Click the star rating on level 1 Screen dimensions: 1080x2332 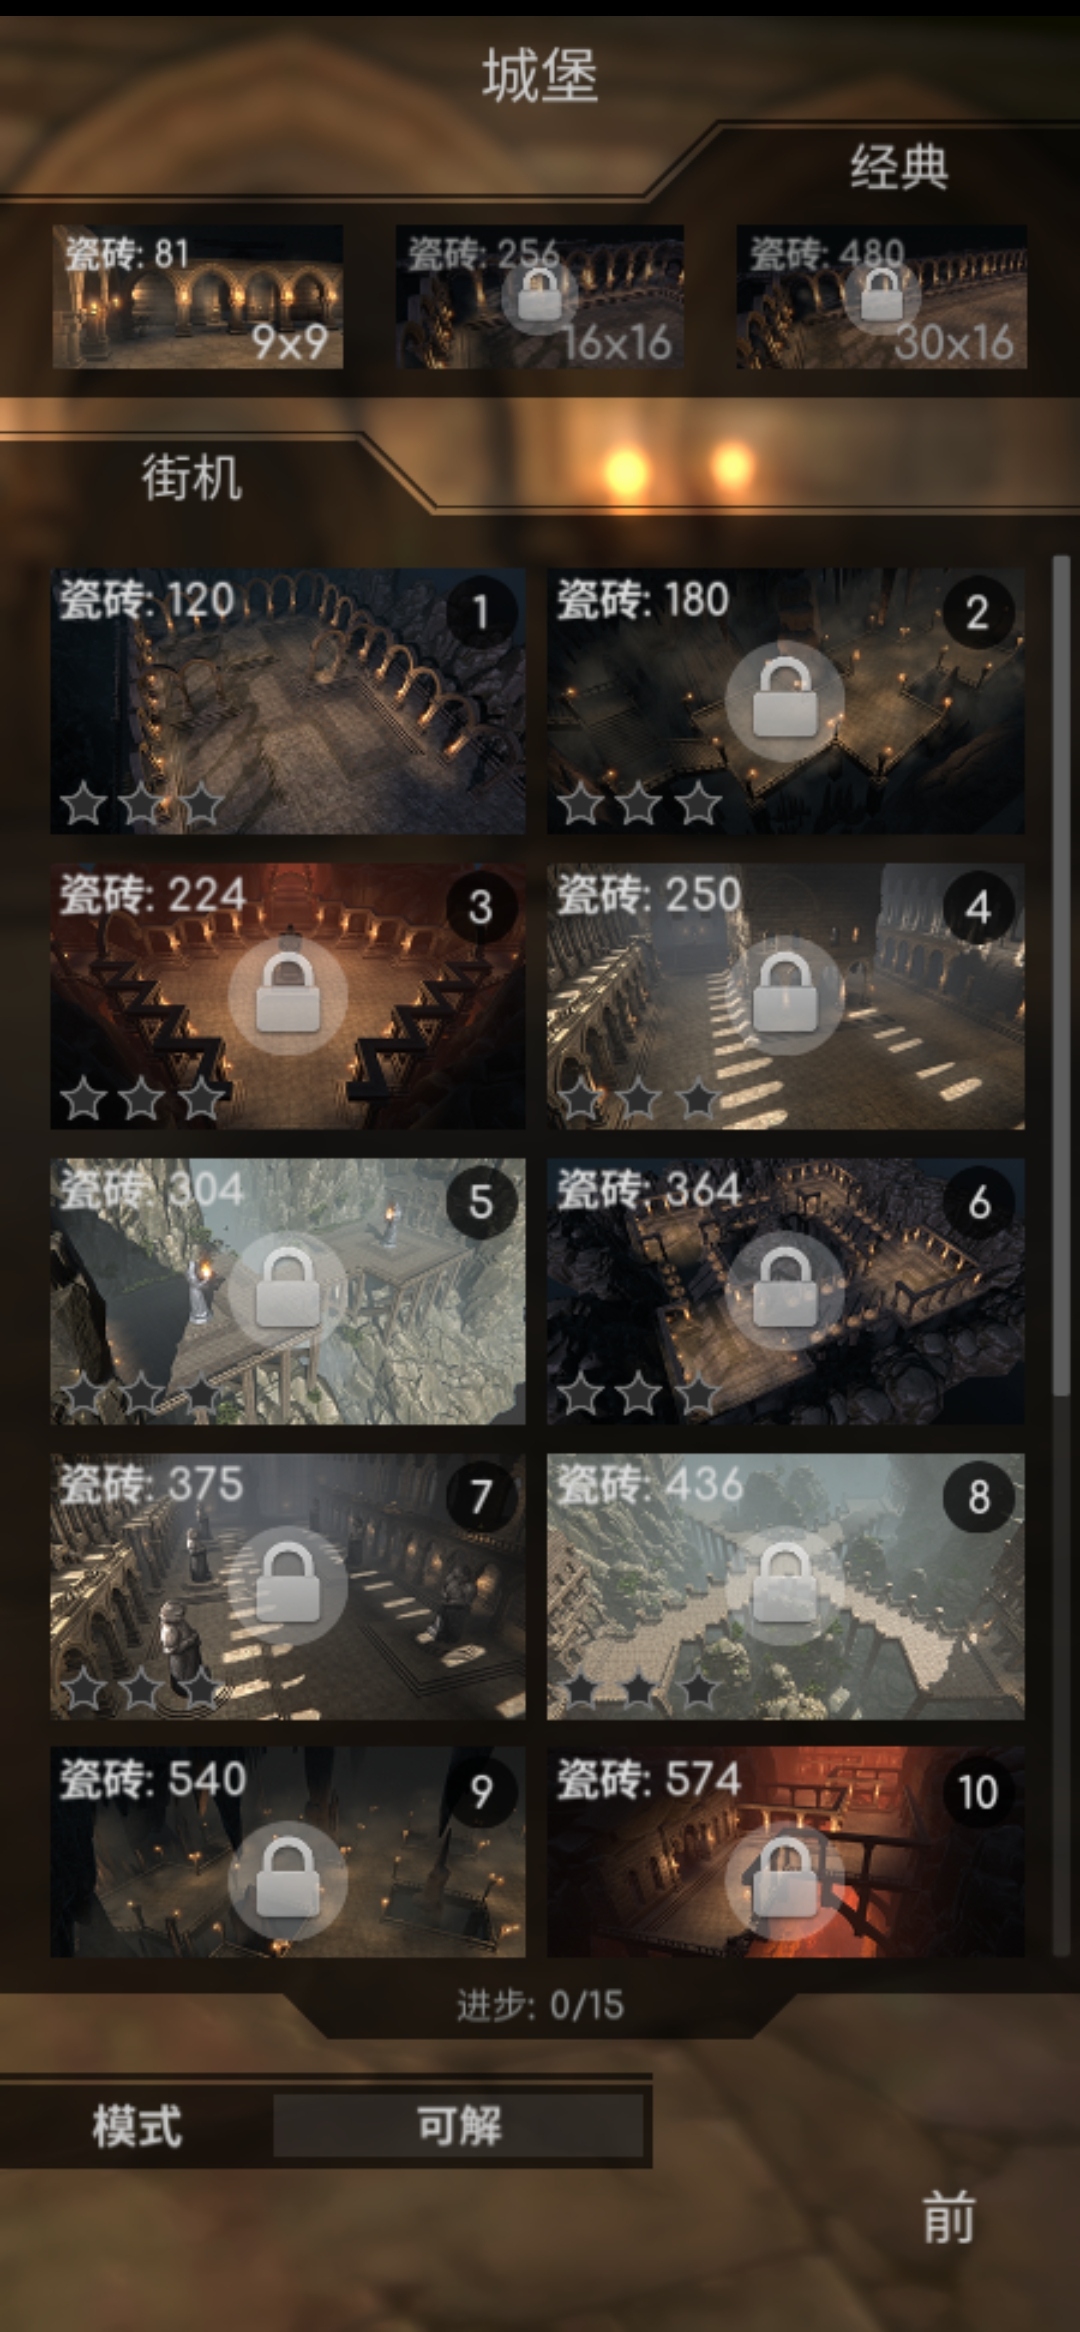click(x=141, y=804)
